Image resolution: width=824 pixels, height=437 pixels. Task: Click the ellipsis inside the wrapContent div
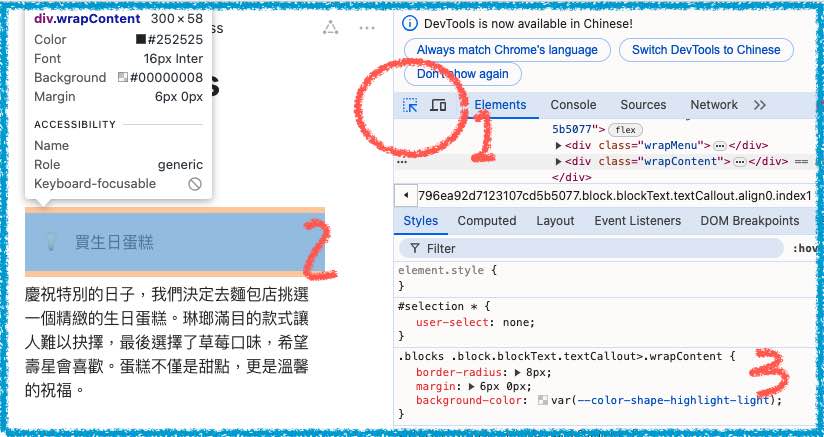coord(741,162)
